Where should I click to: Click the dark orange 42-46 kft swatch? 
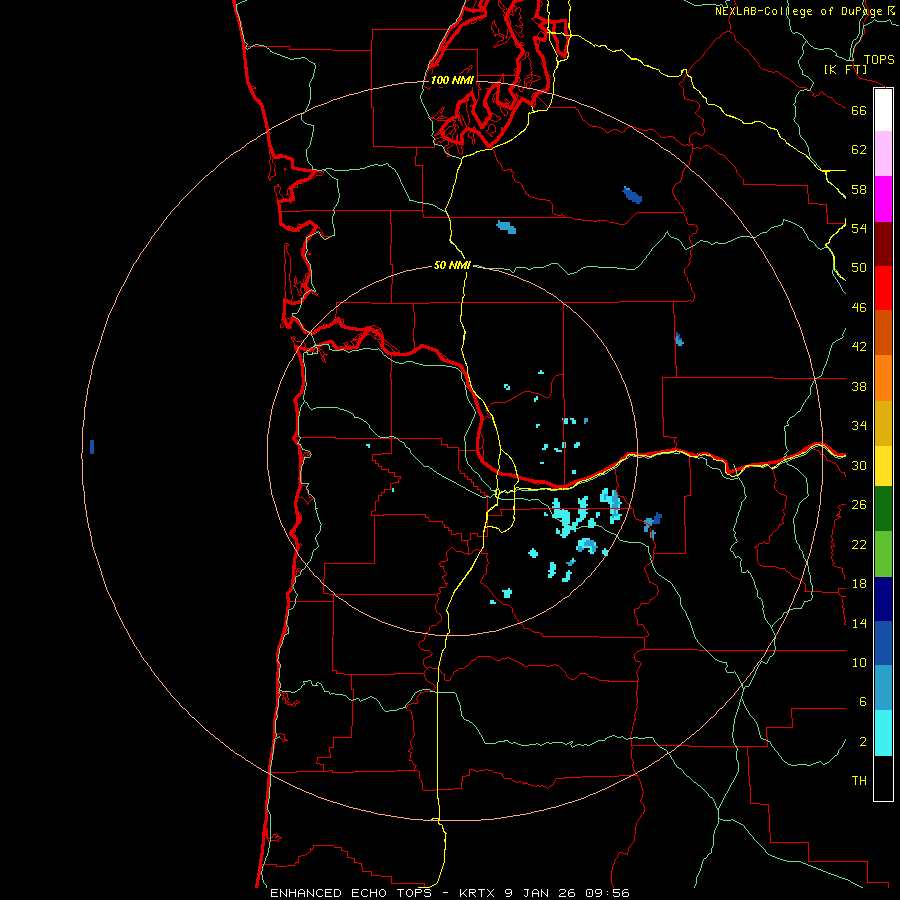click(883, 332)
